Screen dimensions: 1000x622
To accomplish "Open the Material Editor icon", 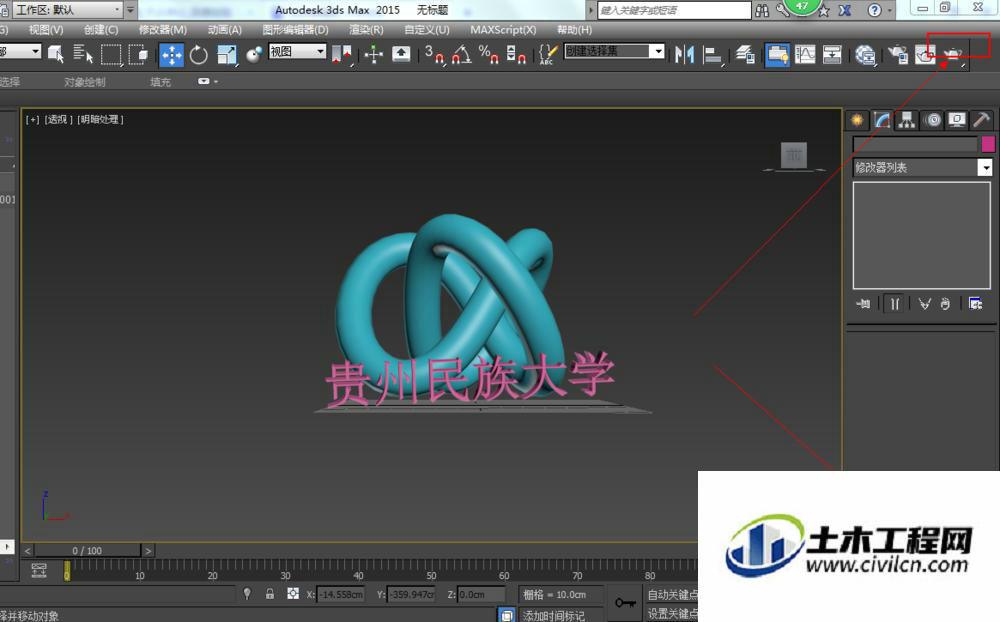I will pos(865,54).
